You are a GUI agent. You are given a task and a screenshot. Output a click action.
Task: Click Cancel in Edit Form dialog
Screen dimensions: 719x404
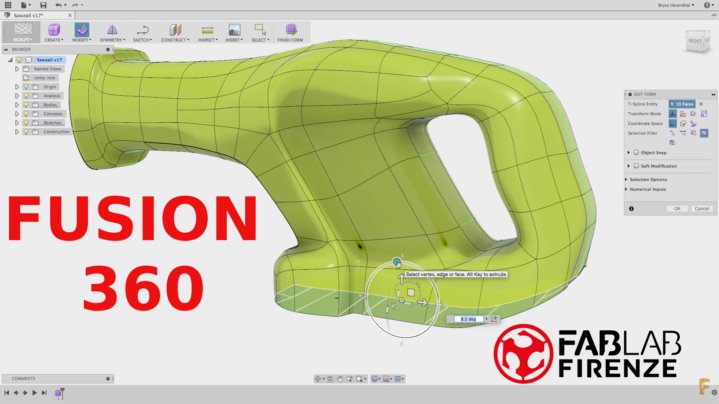click(x=702, y=209)
